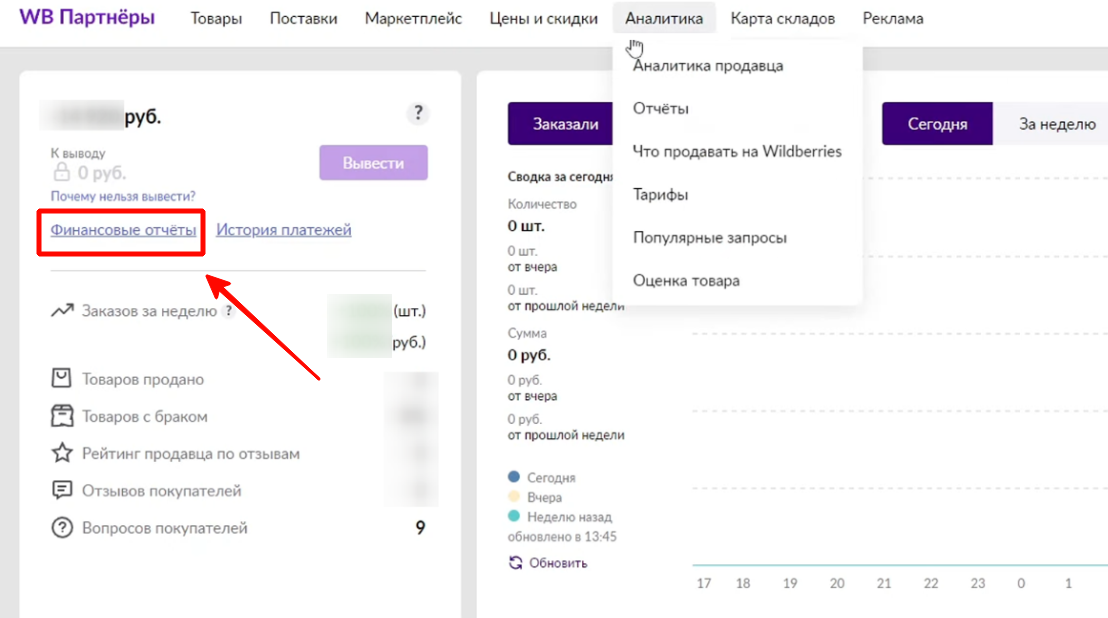Click the Обновить text

[x=558, y=563]
